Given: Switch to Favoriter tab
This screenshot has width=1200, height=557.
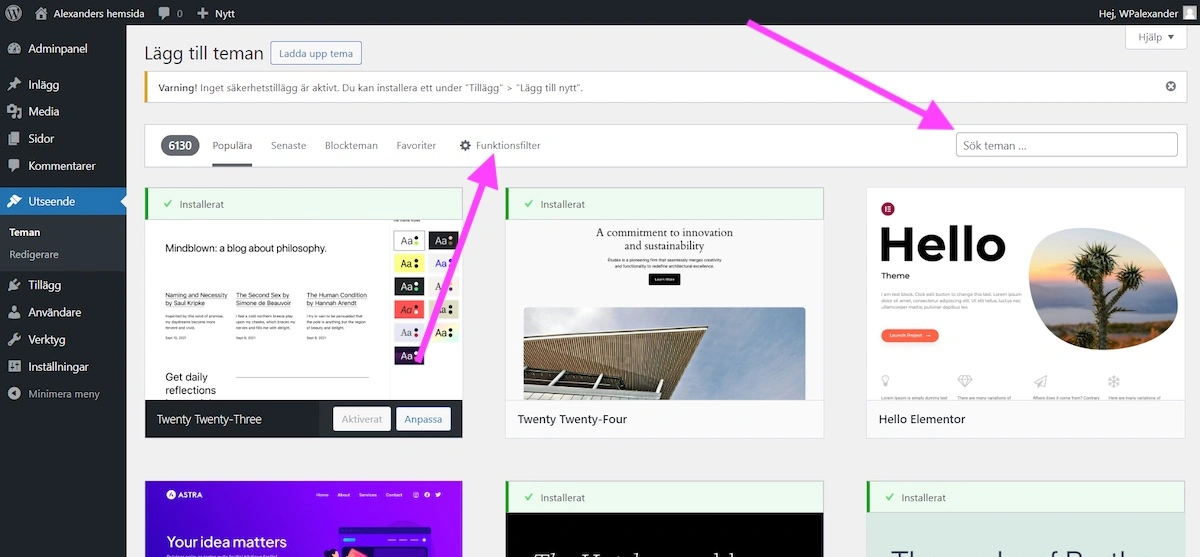Looking at the screenshot, I should tap(416, 146).
